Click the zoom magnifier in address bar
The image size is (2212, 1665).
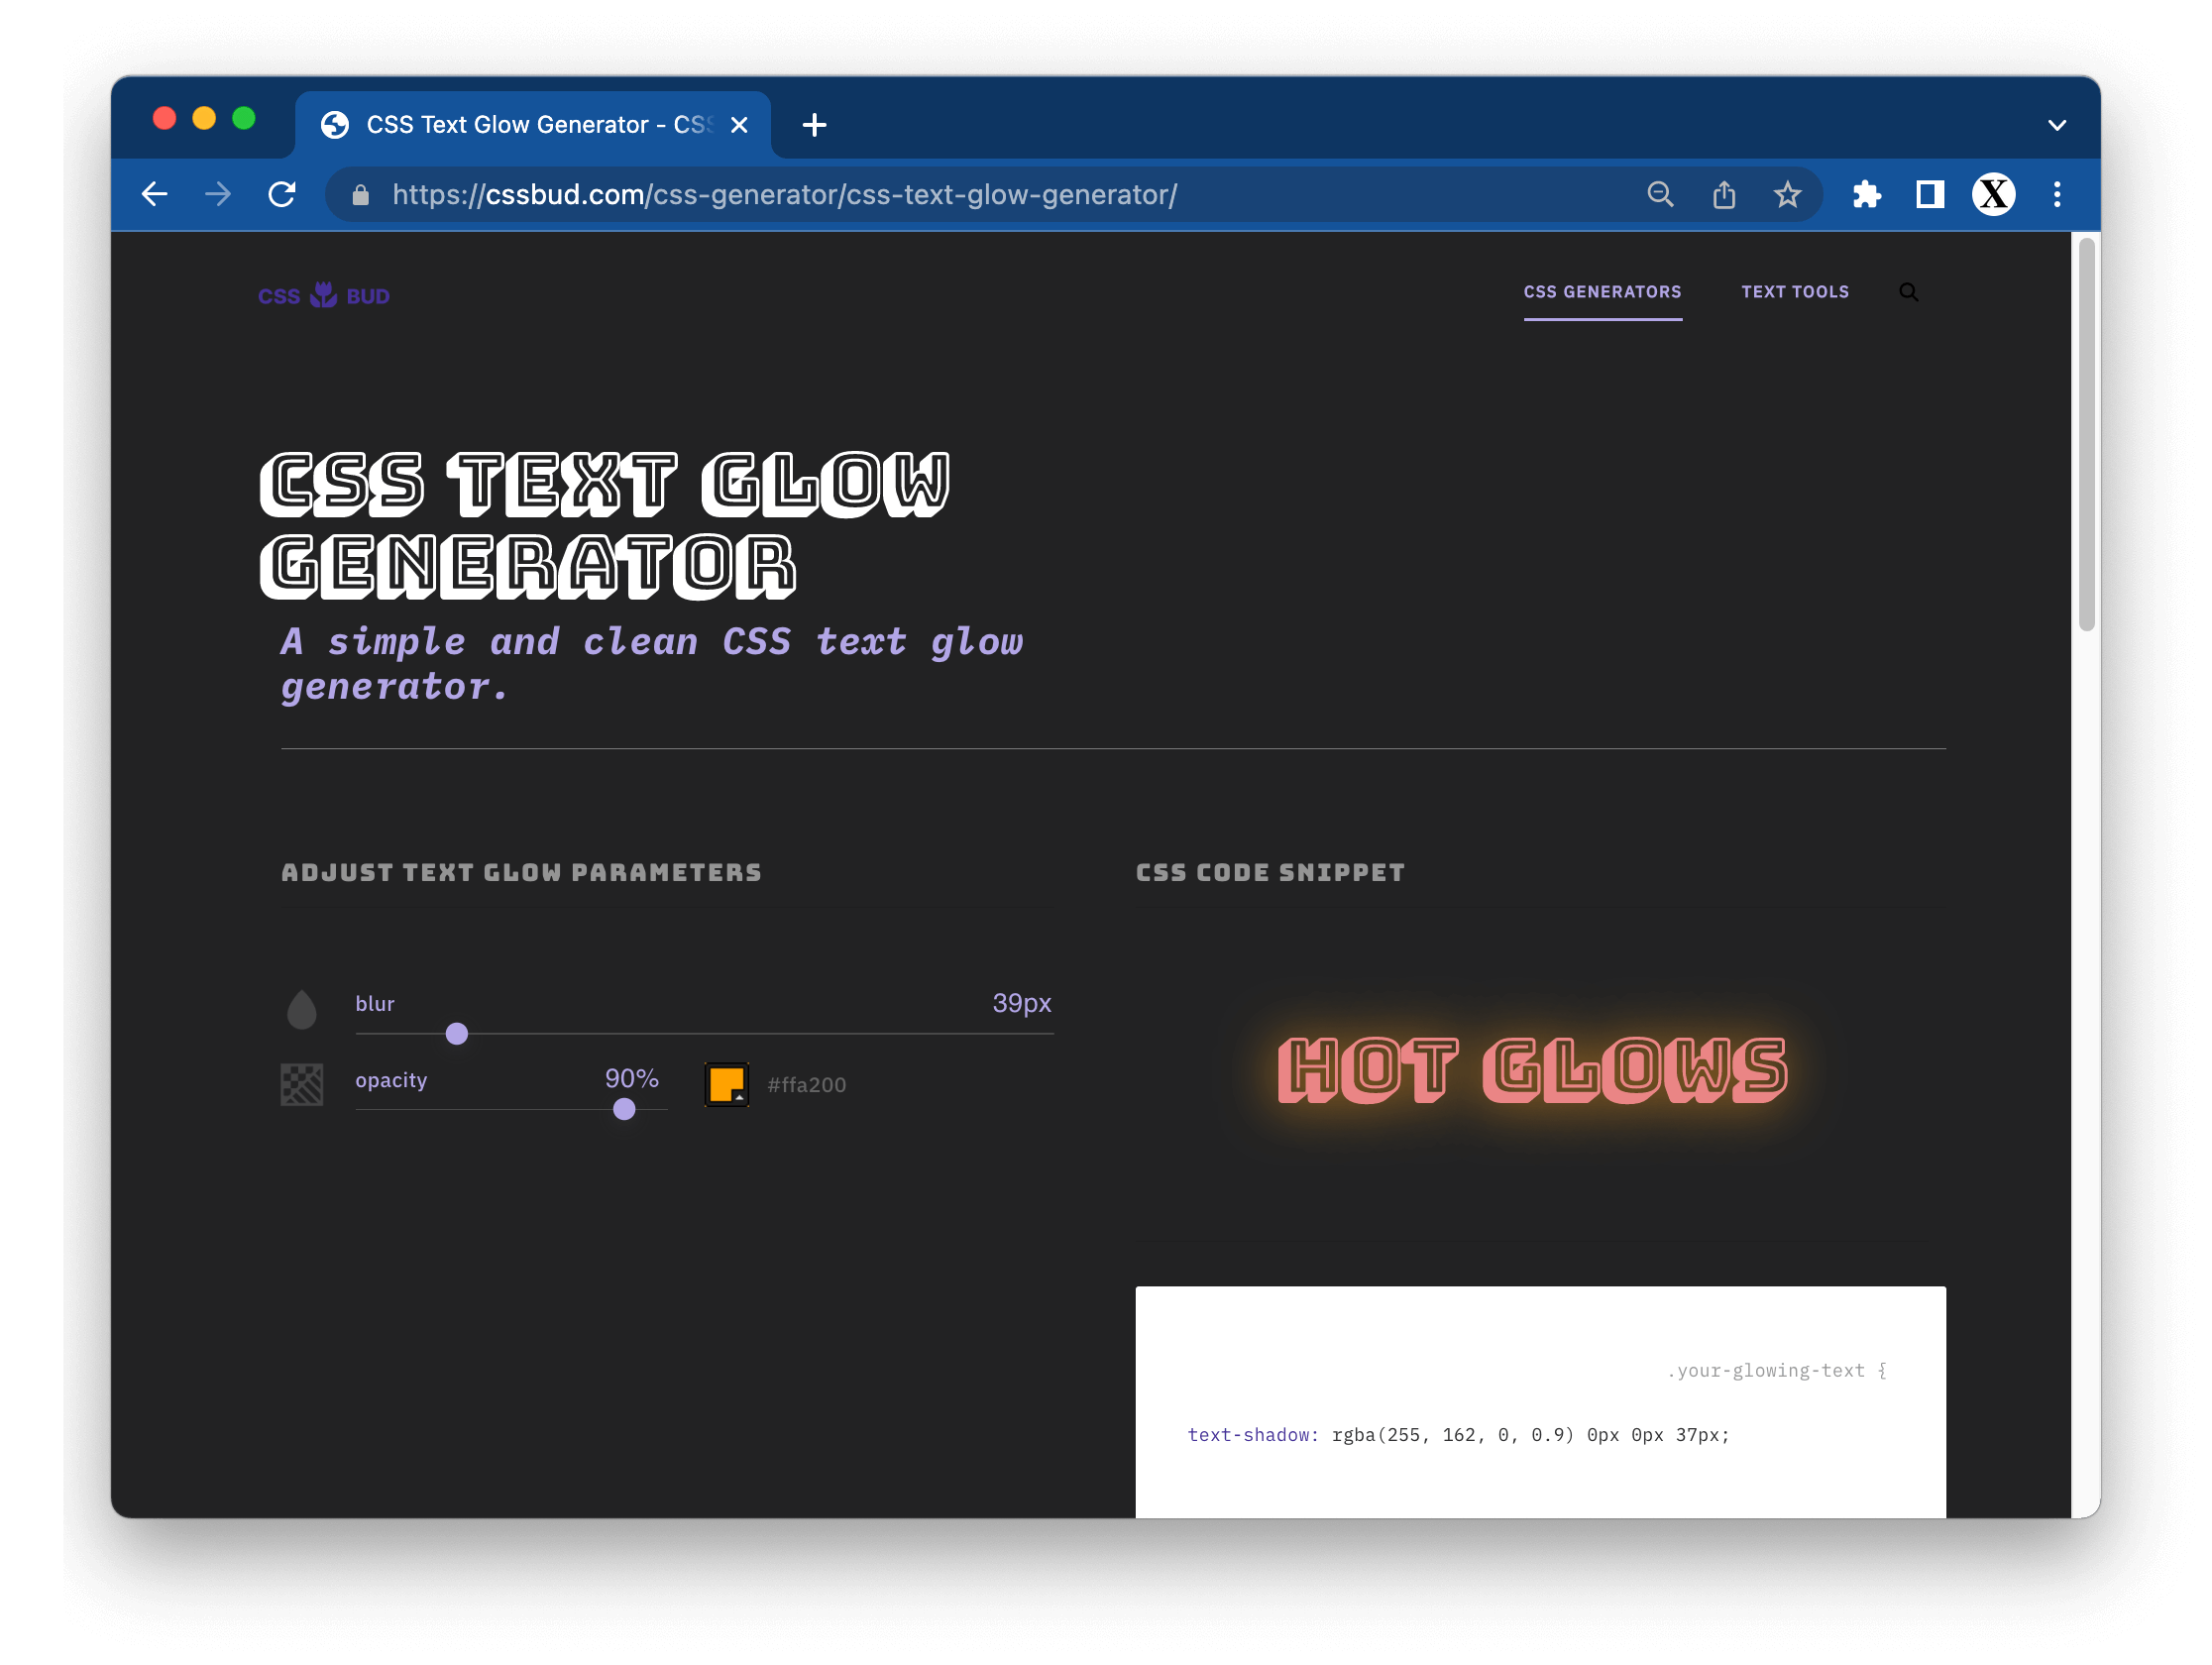(x=1660, y=194)
